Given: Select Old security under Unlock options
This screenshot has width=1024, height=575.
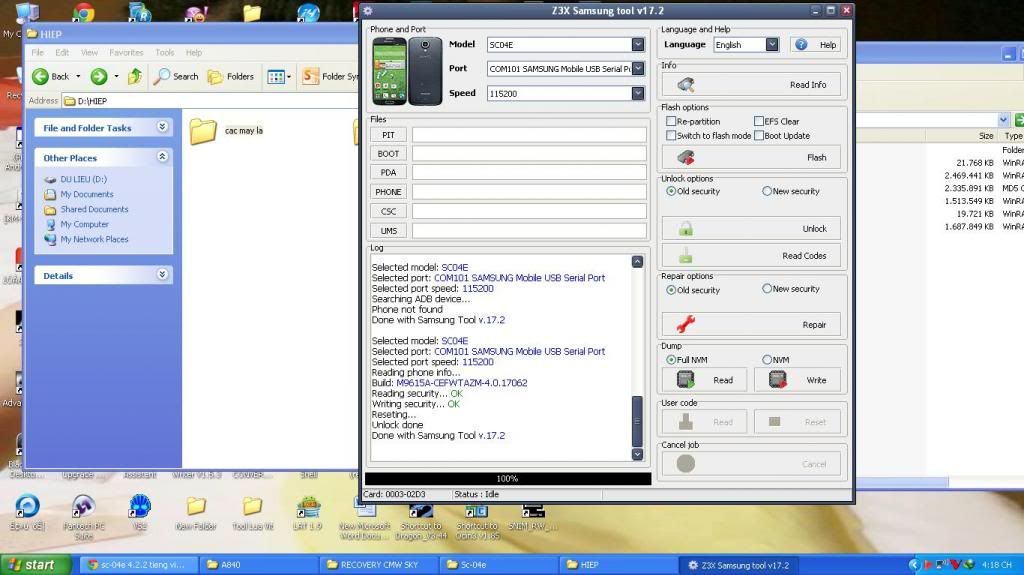Looking at the screenshot, I should tap(671, 191).
